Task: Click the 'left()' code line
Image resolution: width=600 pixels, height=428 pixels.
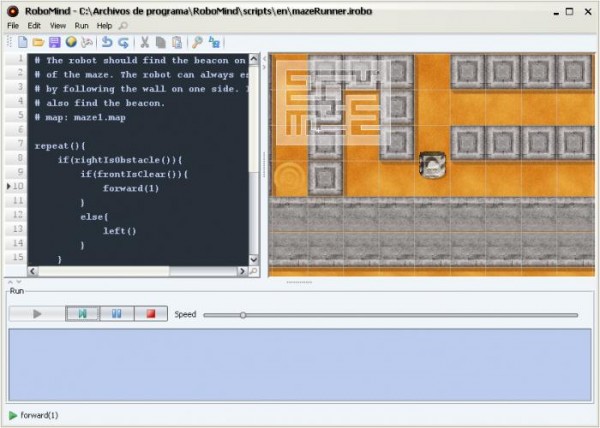Action: 120,231
